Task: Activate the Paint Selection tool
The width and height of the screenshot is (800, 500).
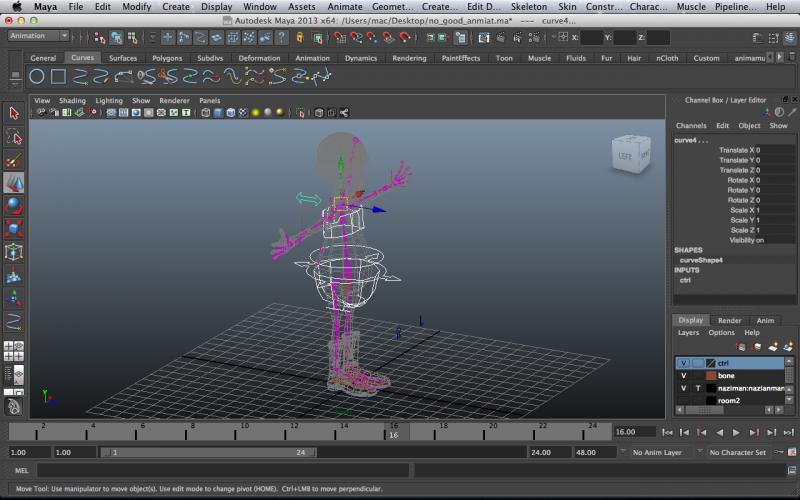Action: click(x=14, y=160)
